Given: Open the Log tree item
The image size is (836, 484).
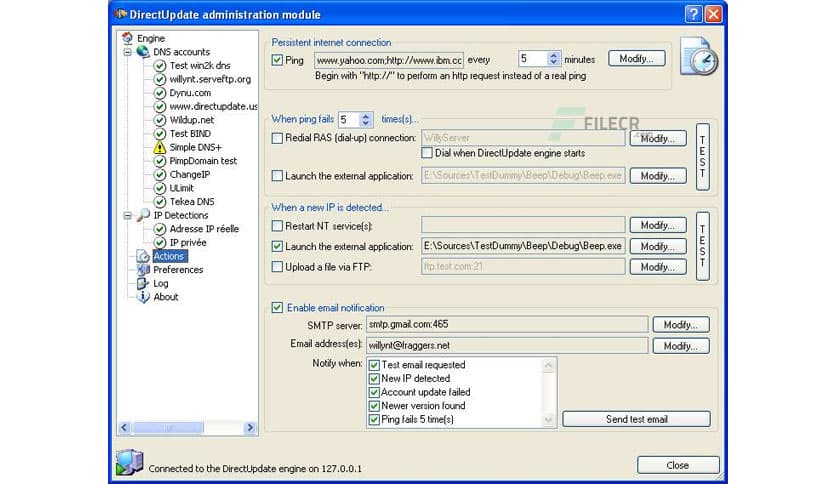Looking at the screenshot, I should point(160,284).
